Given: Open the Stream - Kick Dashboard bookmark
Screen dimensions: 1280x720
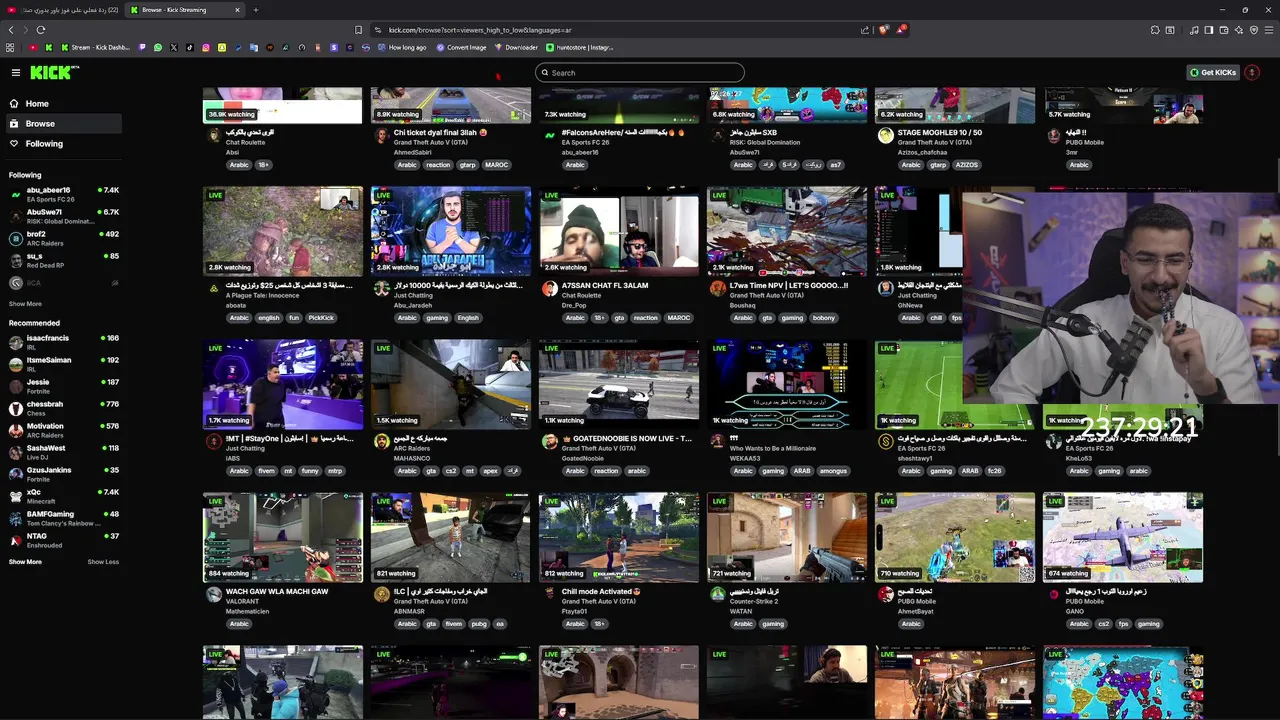Looking at the screenshot, I should pos(96,47).
